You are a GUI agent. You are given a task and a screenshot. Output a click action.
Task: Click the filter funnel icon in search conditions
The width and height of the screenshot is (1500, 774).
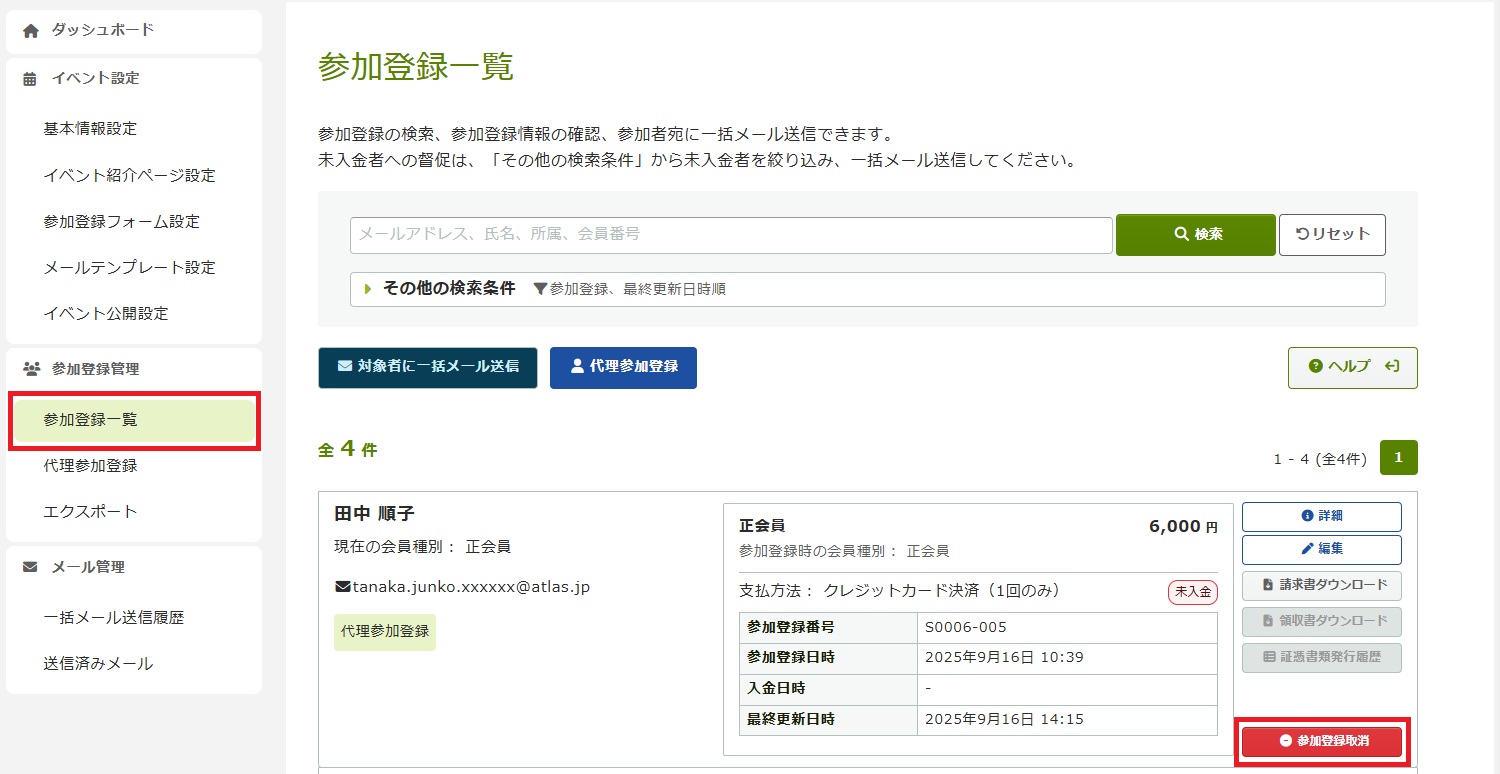click(x=540, y=289)
